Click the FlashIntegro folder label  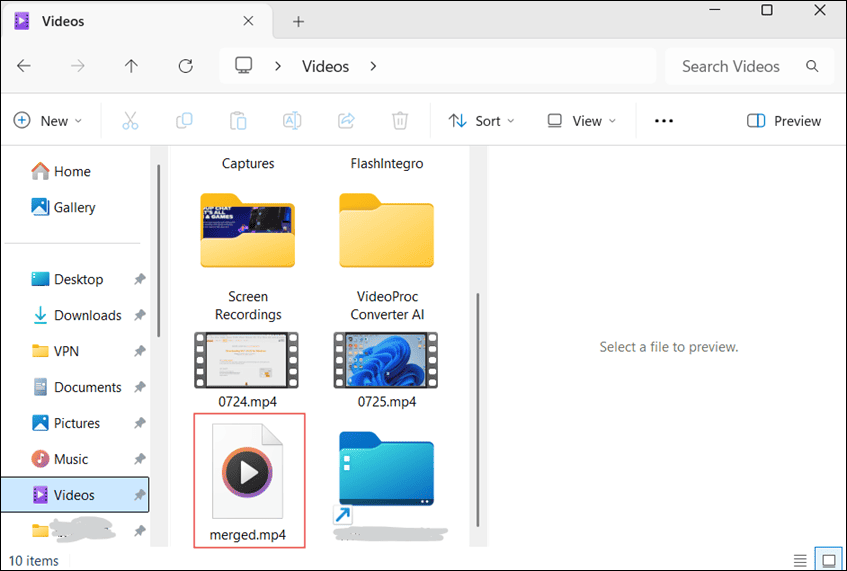[x=387, y=163]
